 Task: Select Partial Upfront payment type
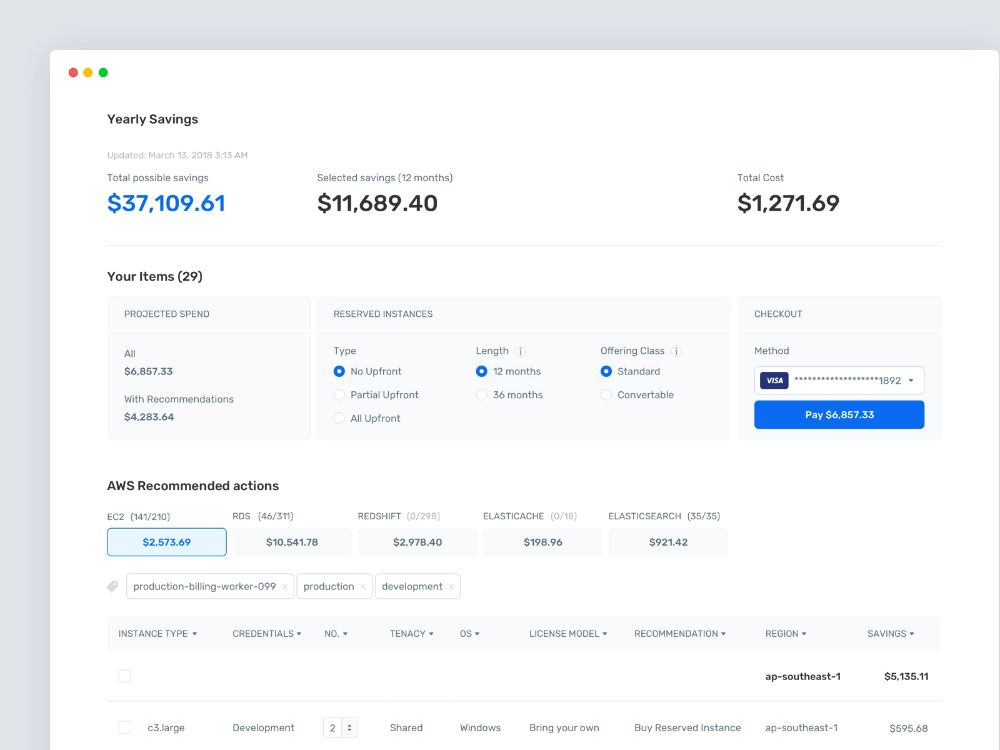tap(339, 395)
